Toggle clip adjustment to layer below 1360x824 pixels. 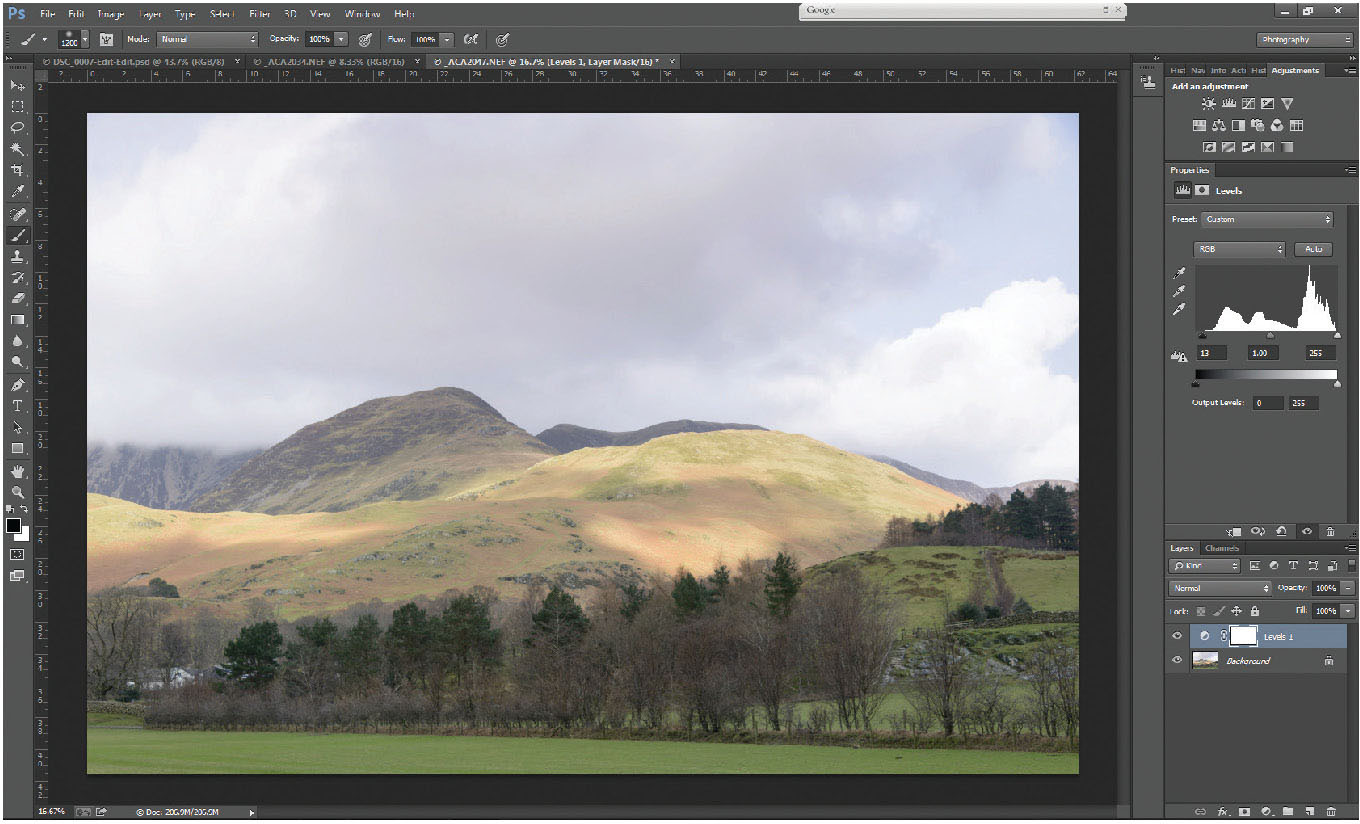[x=1234, y=532]
